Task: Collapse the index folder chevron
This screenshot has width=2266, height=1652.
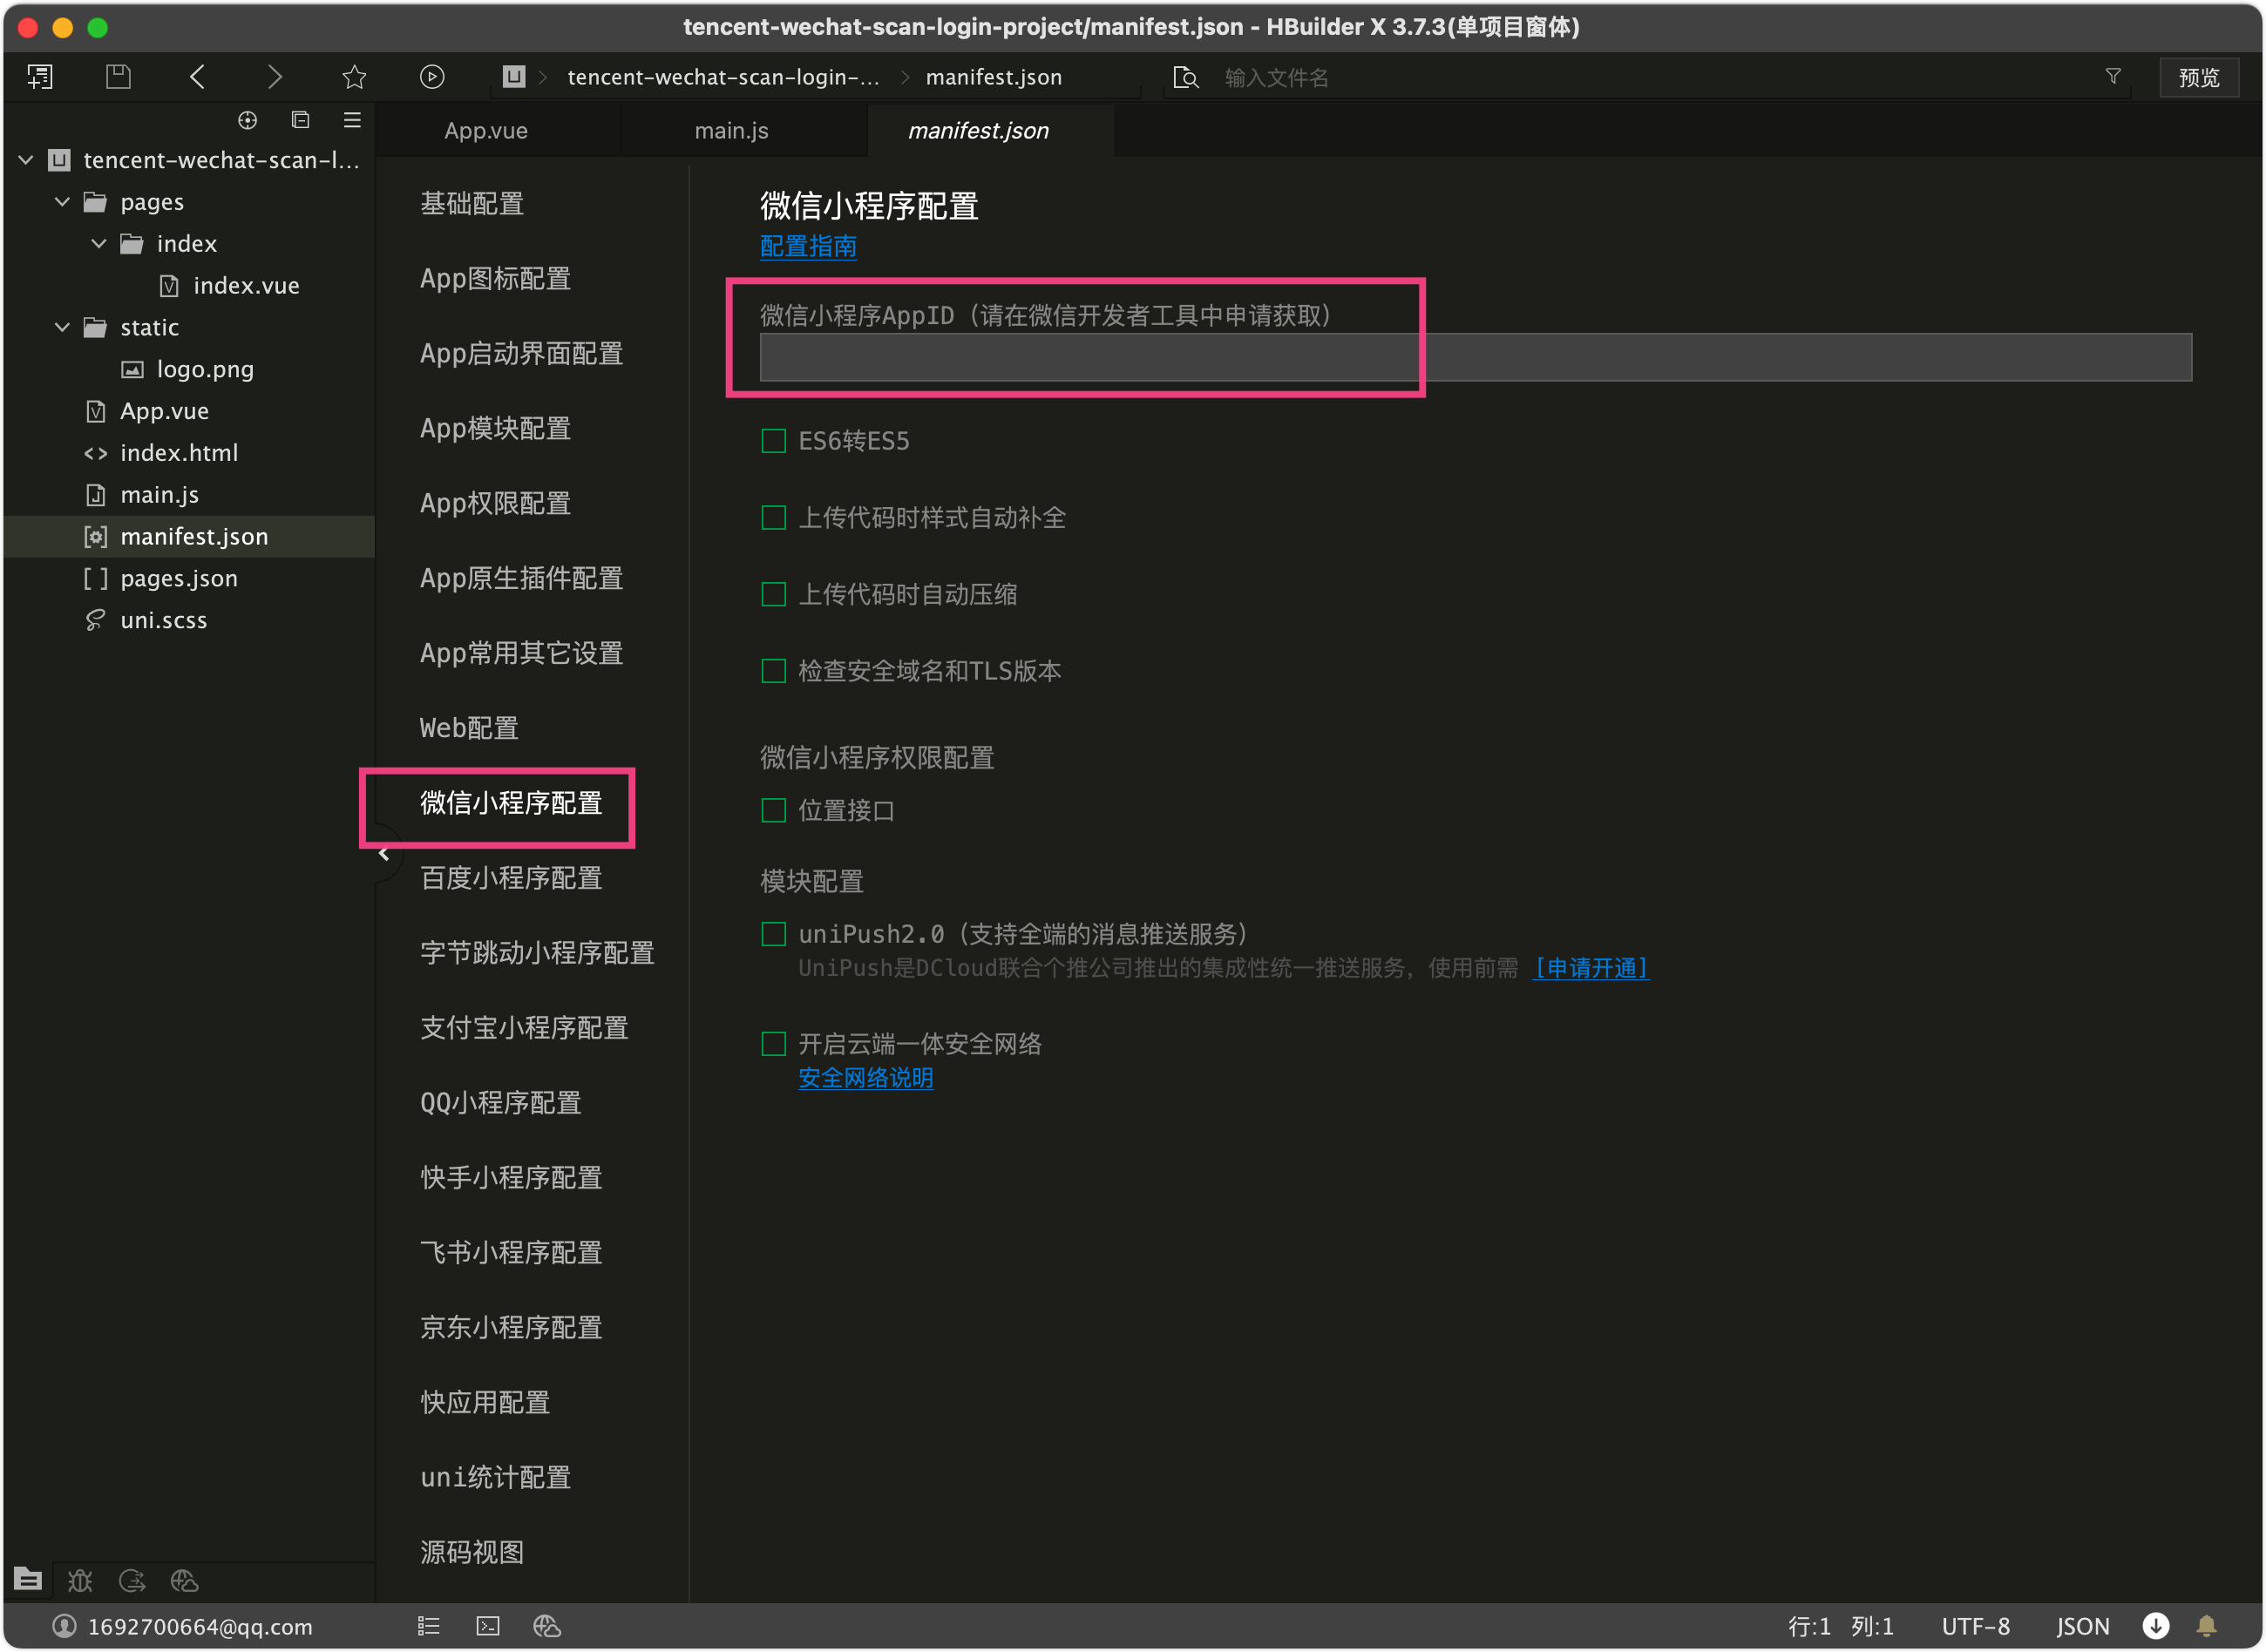Action: point(98,244)
